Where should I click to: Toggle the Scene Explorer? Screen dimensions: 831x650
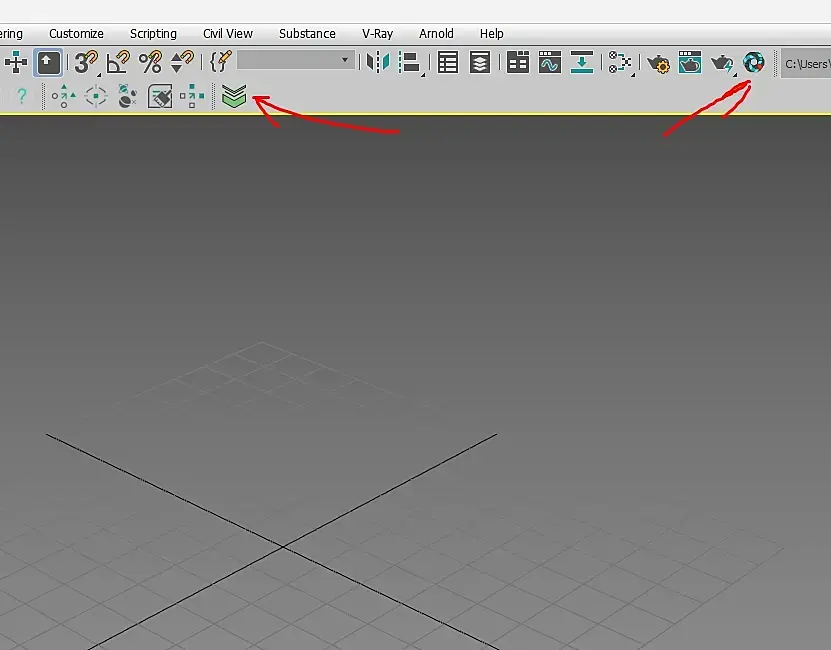click(448, 63)
